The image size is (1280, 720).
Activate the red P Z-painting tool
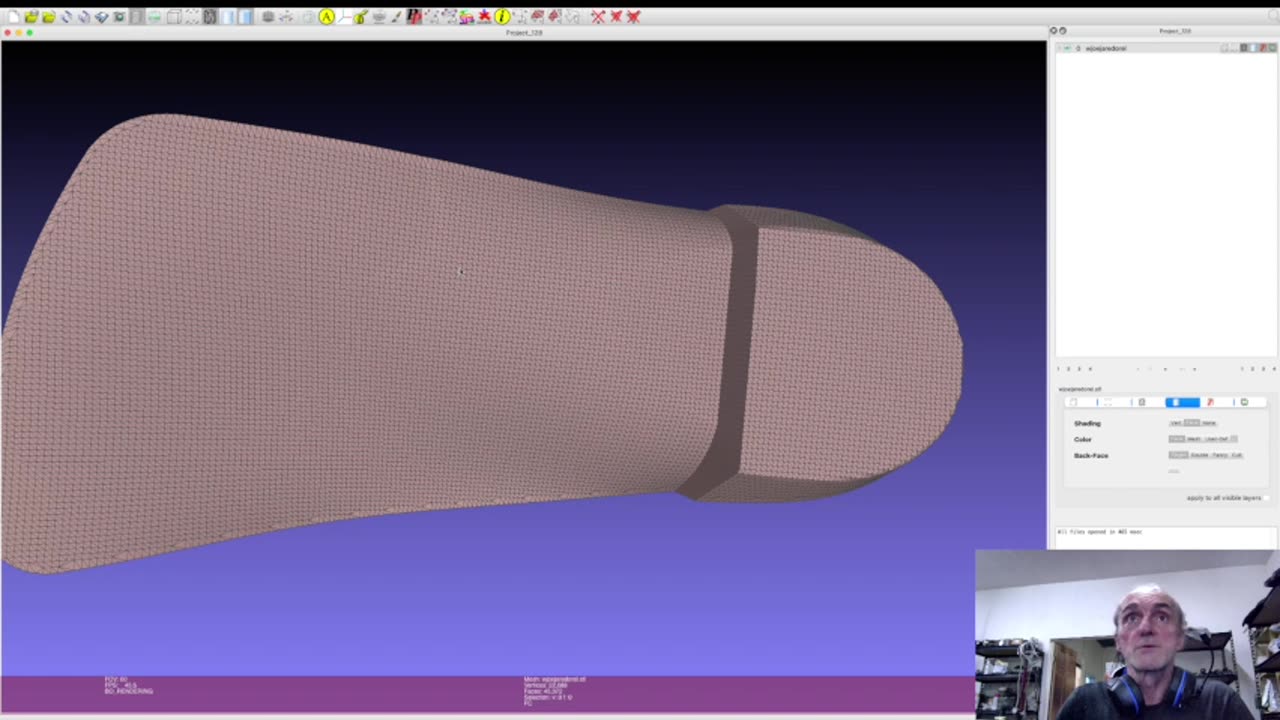pyautogui.click(x=413, y=16)
